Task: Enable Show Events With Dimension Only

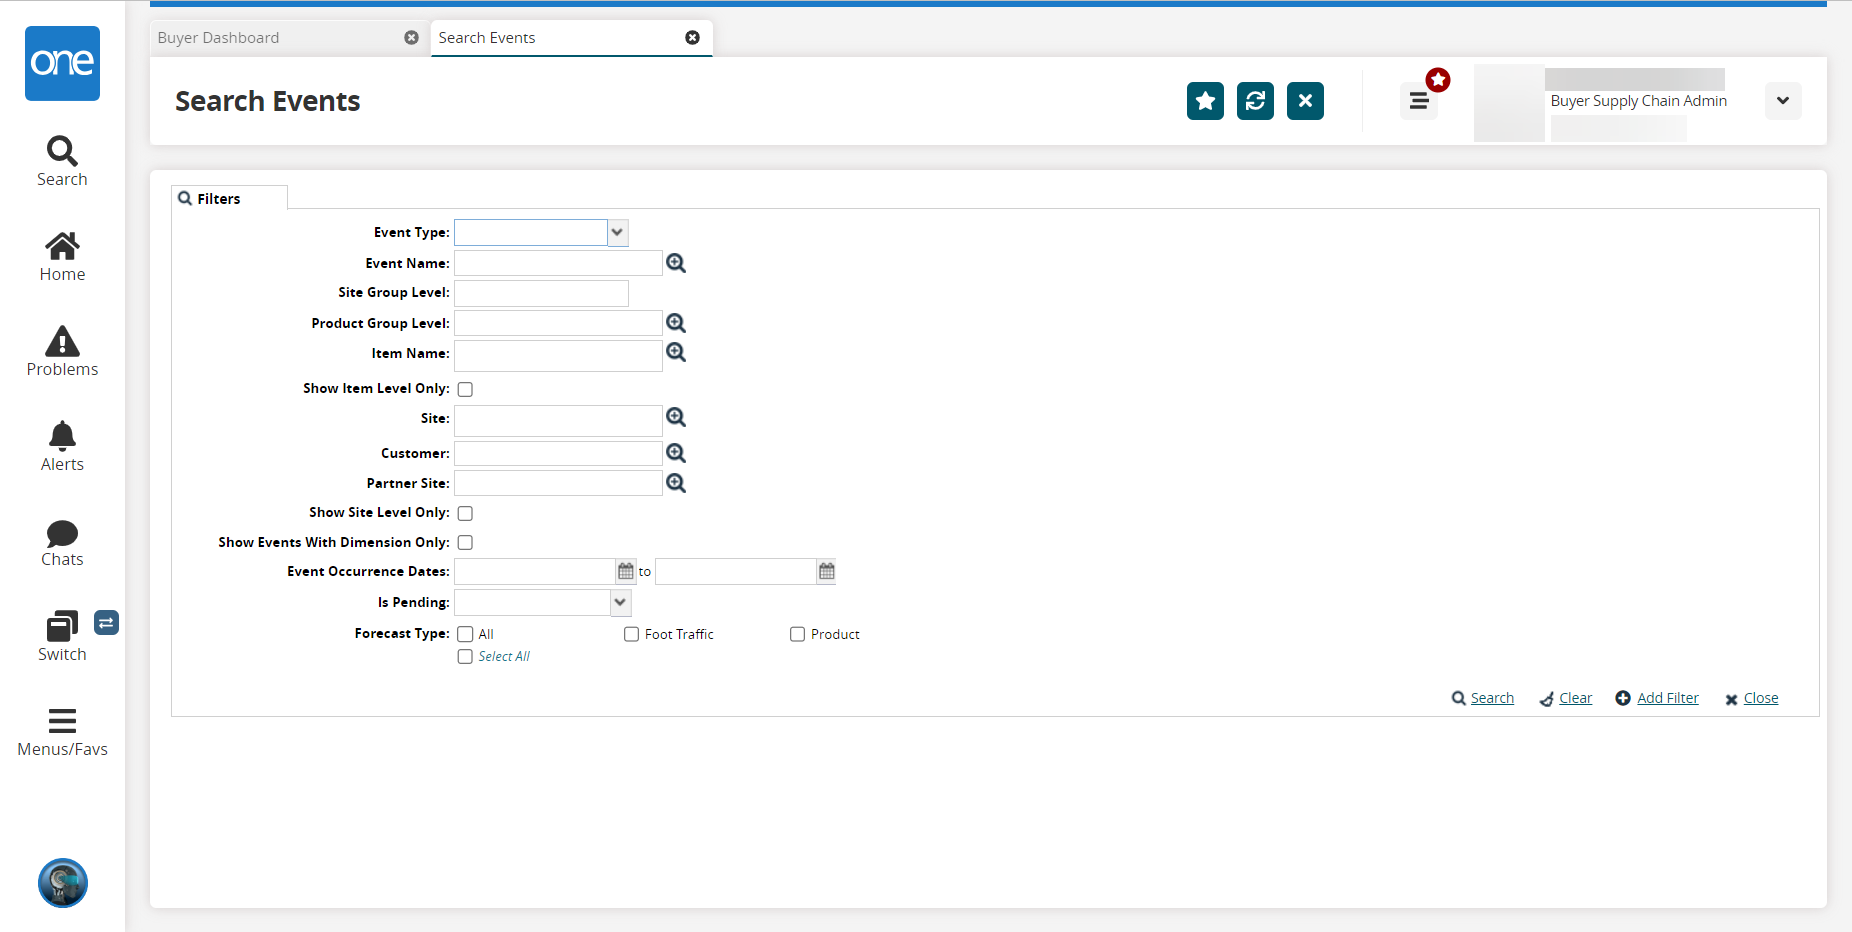Action: [465, 542]
